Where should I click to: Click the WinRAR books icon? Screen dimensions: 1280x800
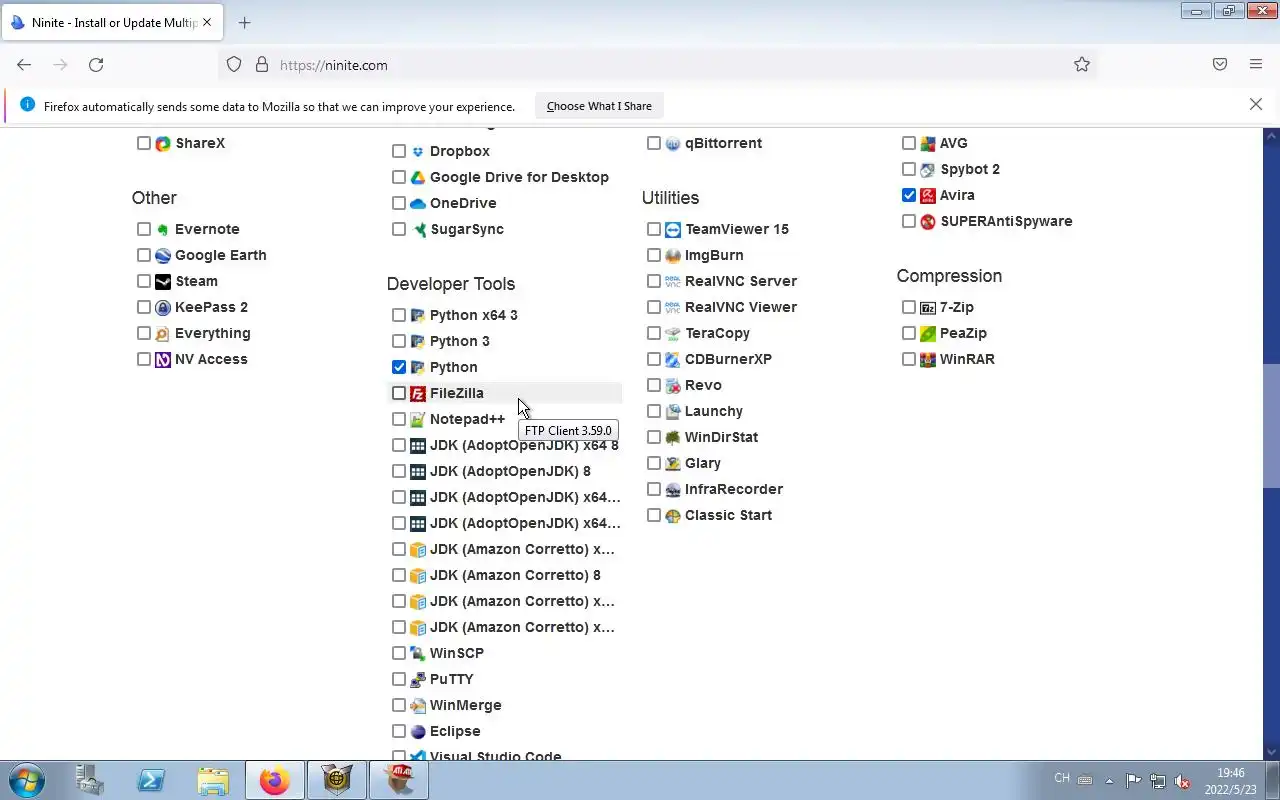click(x=928, y=359)
